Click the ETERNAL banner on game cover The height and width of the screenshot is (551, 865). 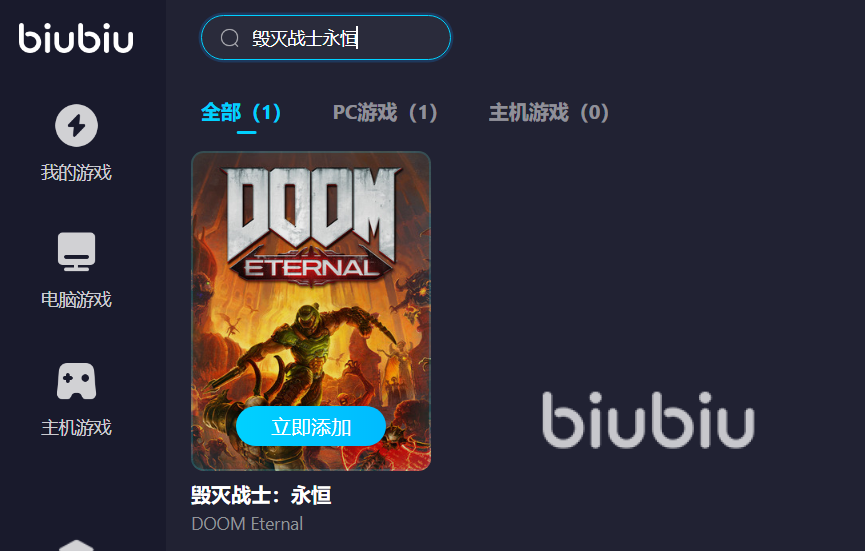(311, 269)
